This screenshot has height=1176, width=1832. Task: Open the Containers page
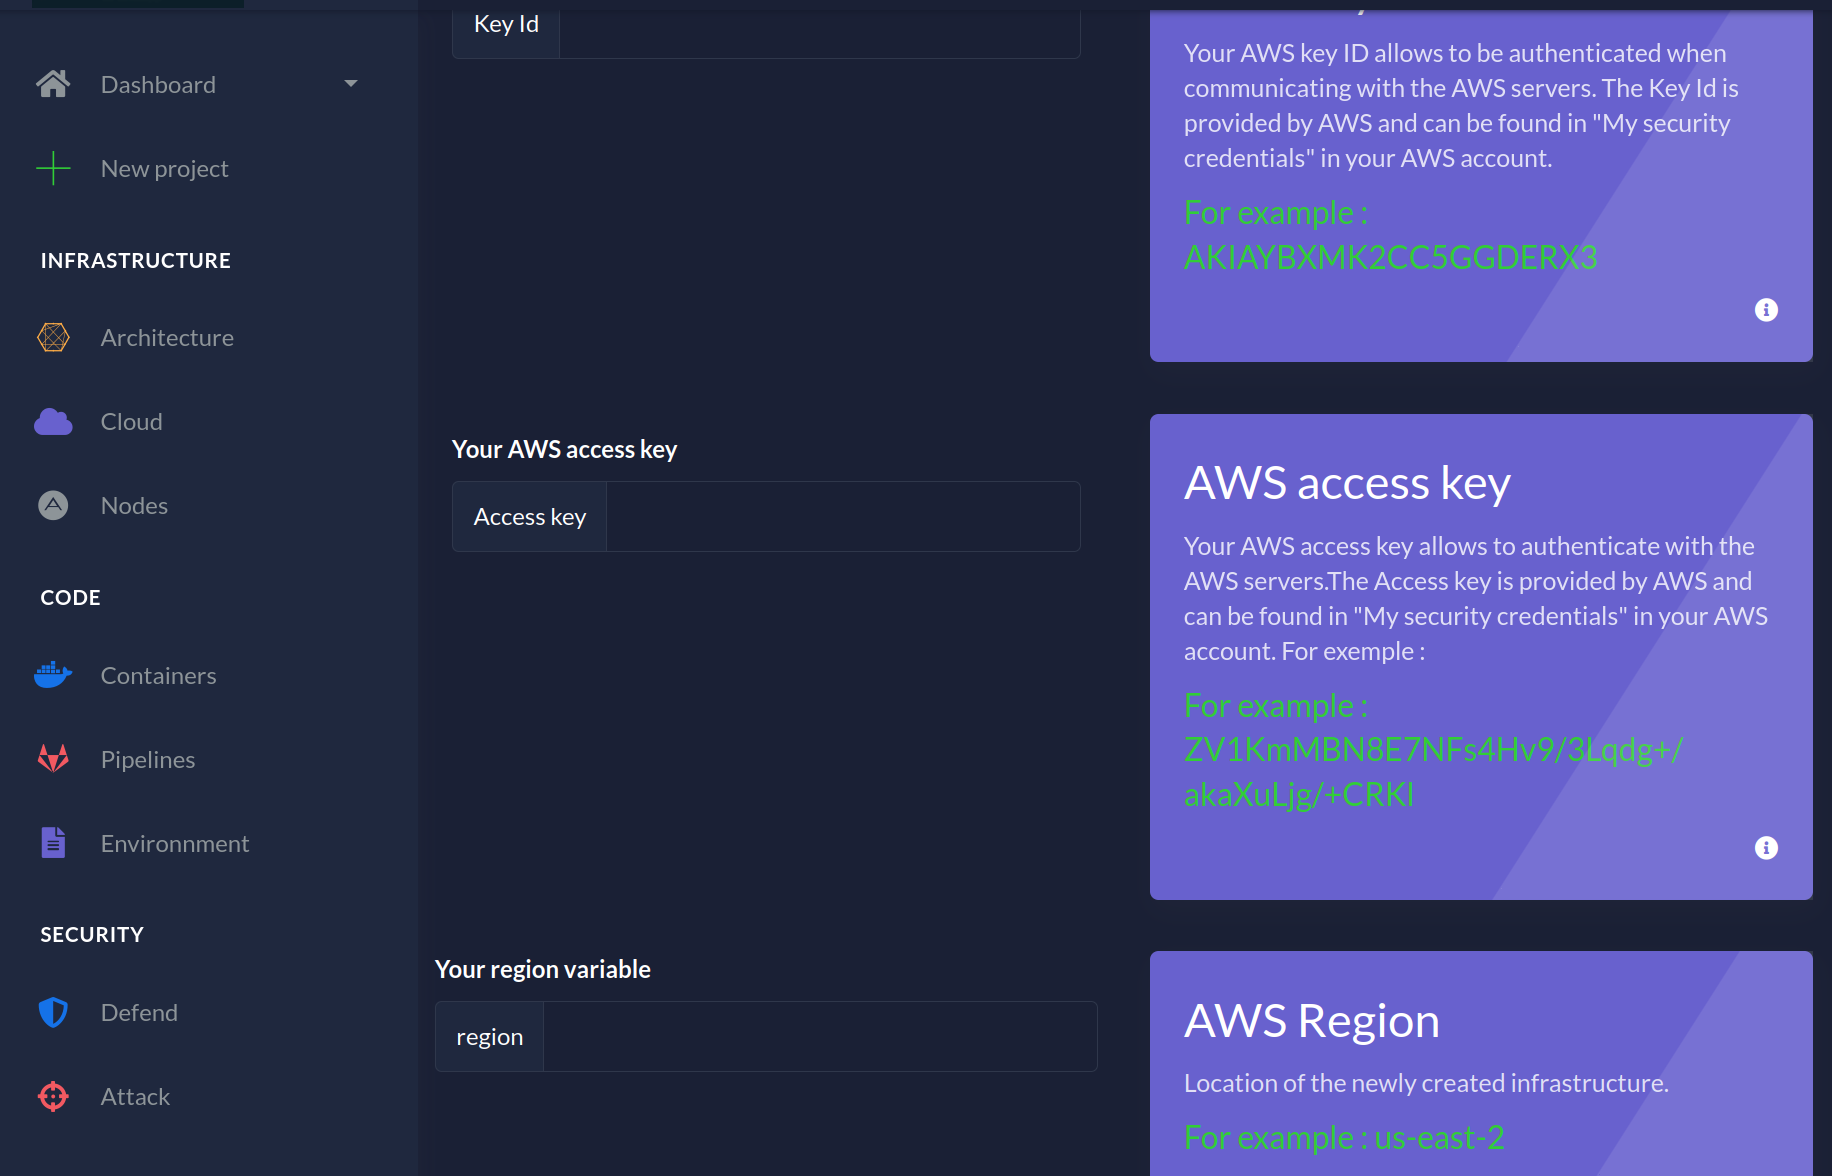[x=158, y=676]
